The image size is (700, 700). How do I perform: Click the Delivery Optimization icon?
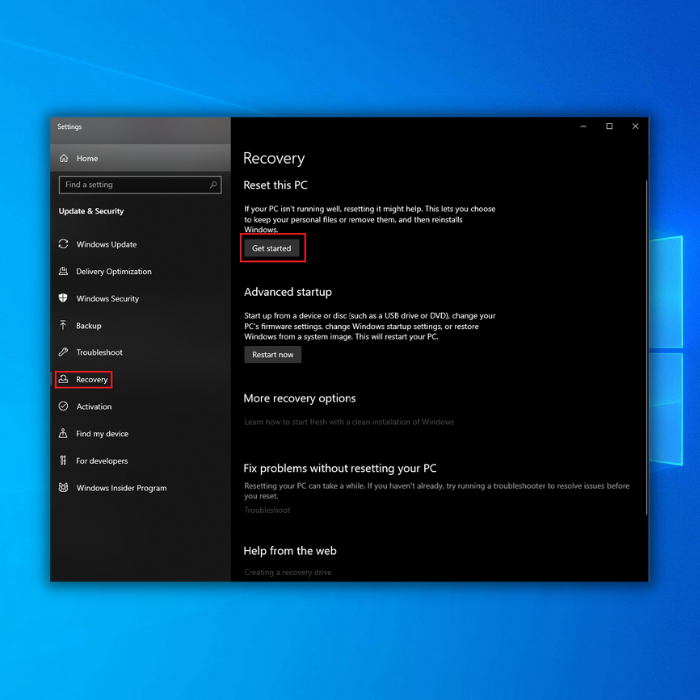tap(63, 271)
